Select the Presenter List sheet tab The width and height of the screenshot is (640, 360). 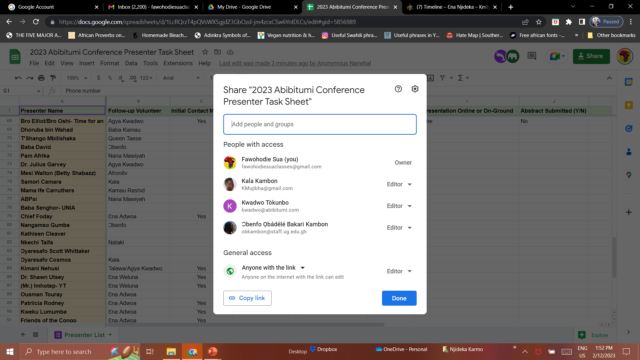[x=83, y=335]
